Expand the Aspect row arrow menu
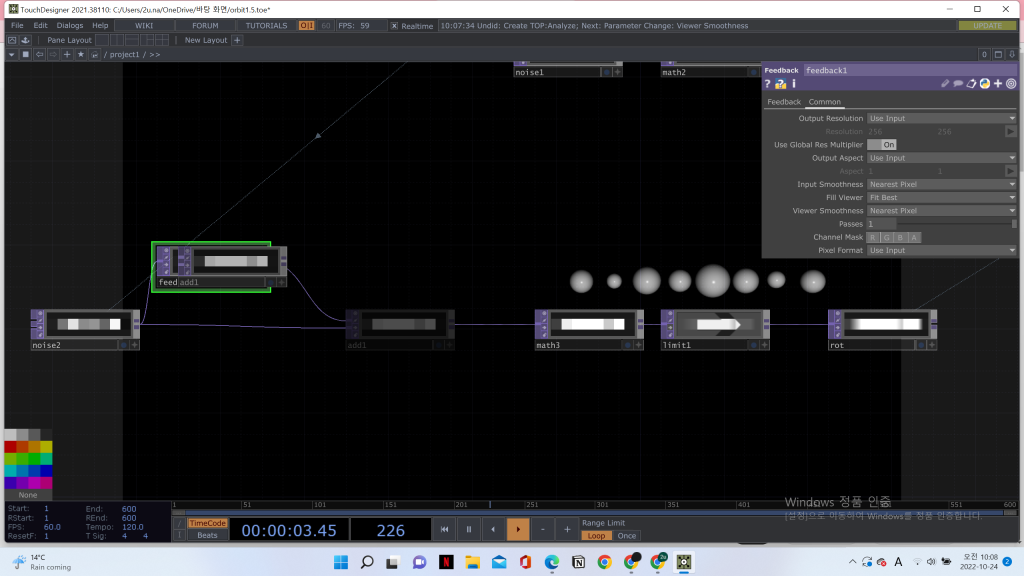Image resolution: width=1024 pixels, height=576 pixels. tap(1010, 171)
